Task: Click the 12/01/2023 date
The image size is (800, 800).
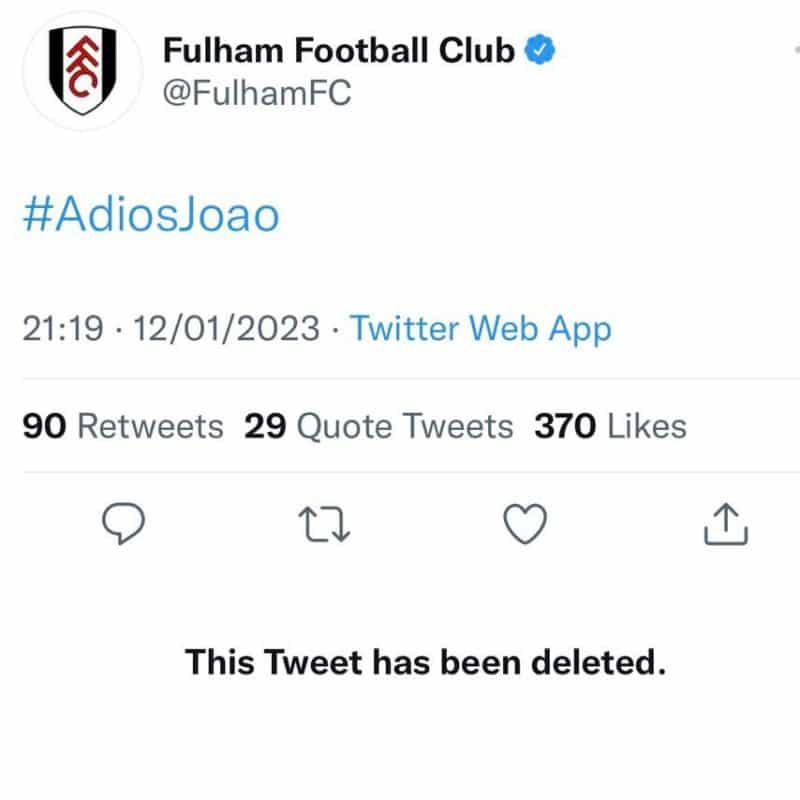Action: pyautogui.click(x=227, y=328)
